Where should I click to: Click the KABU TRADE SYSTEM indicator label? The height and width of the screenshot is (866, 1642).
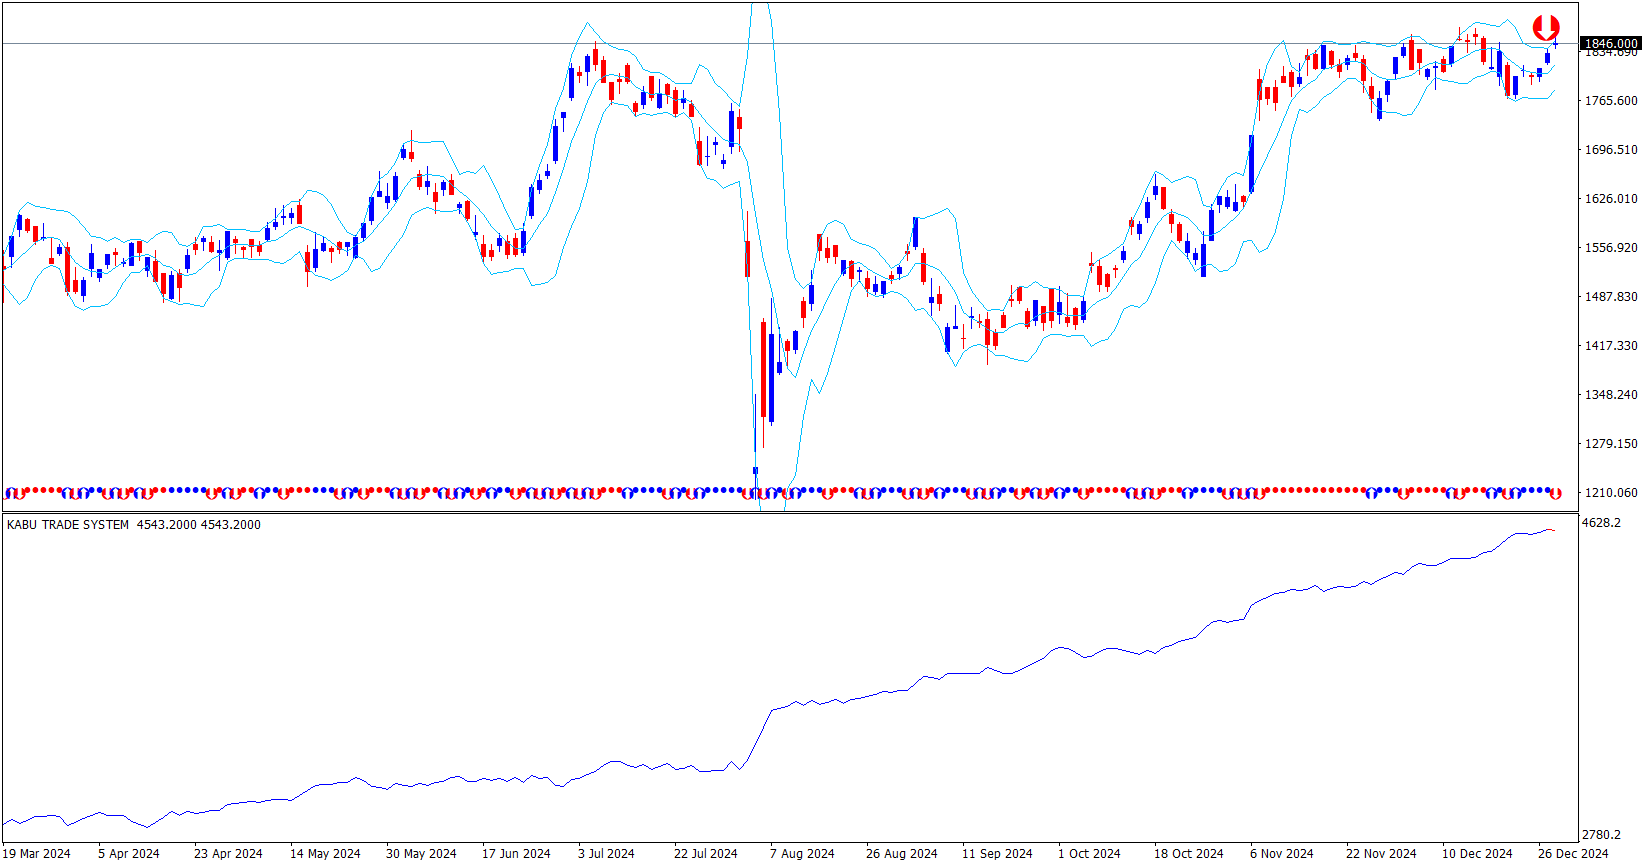68,525
